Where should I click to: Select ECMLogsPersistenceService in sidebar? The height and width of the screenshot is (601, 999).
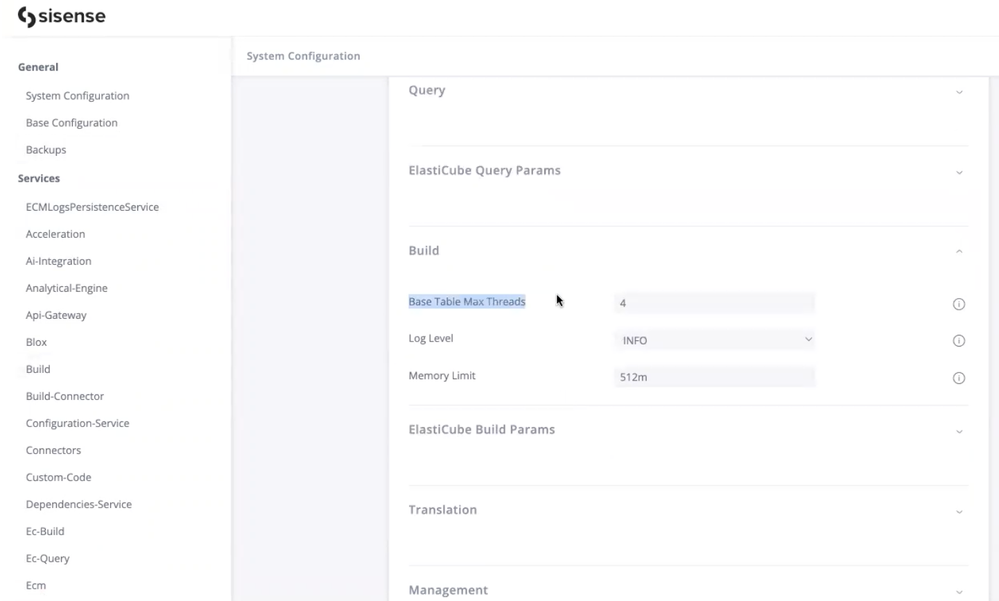point(92,207)
